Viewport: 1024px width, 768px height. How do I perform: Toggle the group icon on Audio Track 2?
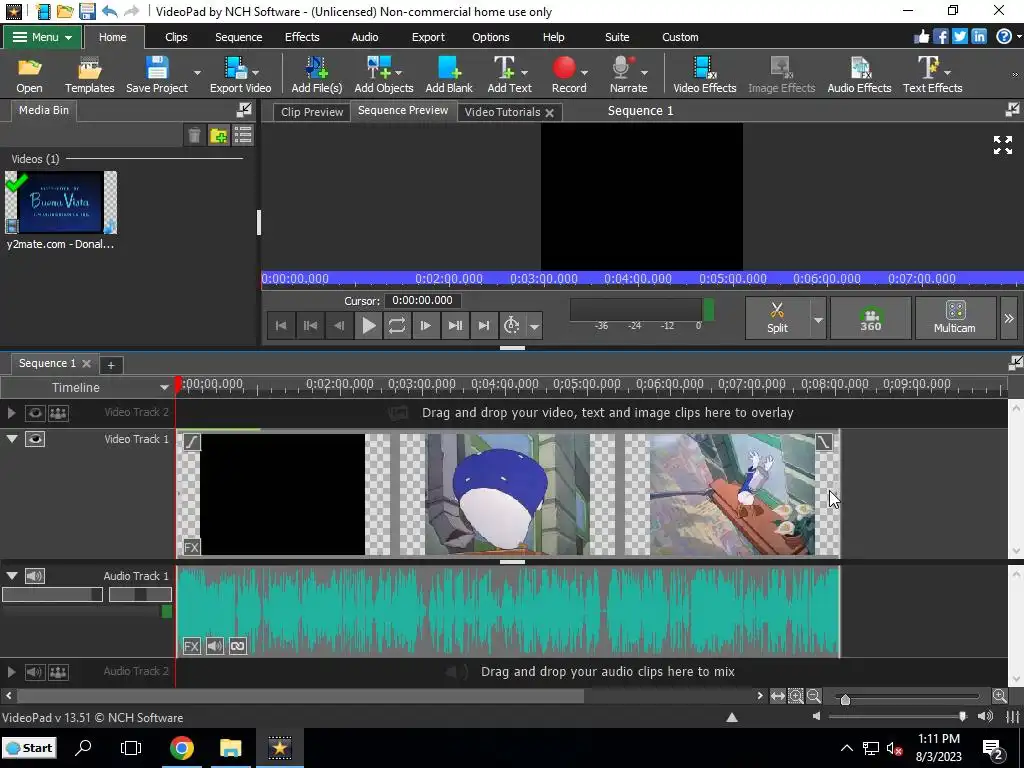coord(58,671)
